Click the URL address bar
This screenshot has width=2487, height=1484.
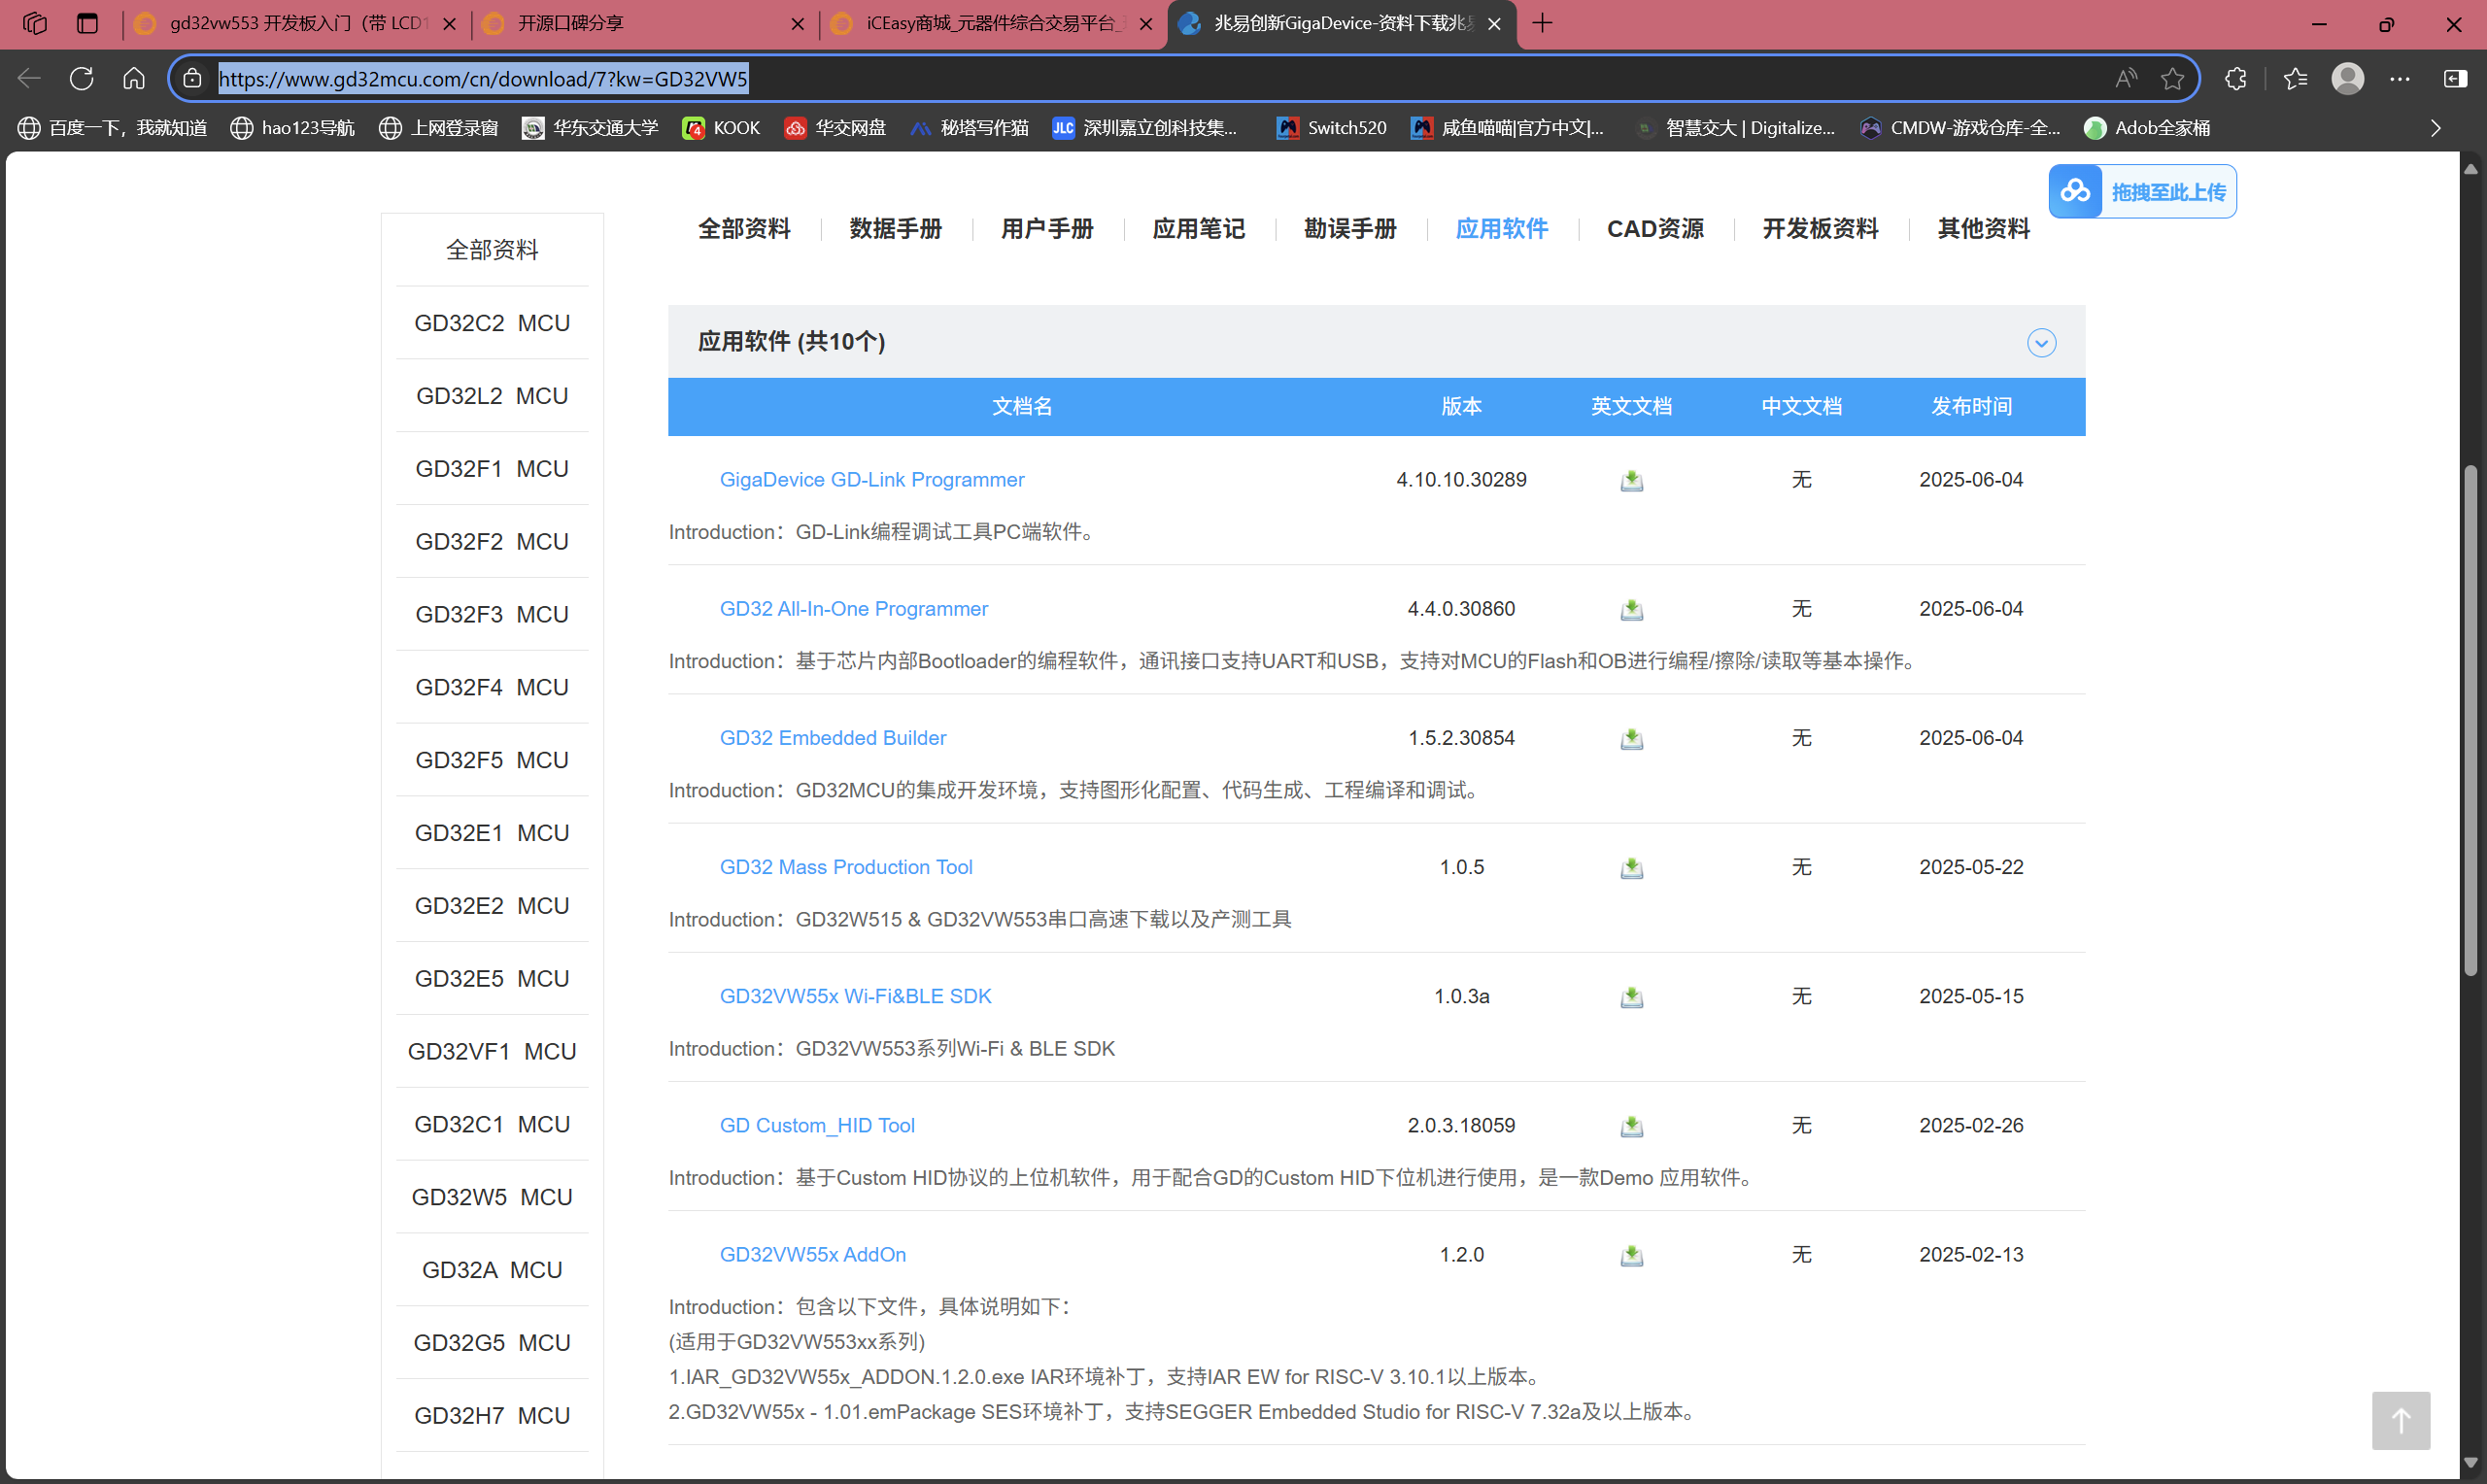point(1100,79)
